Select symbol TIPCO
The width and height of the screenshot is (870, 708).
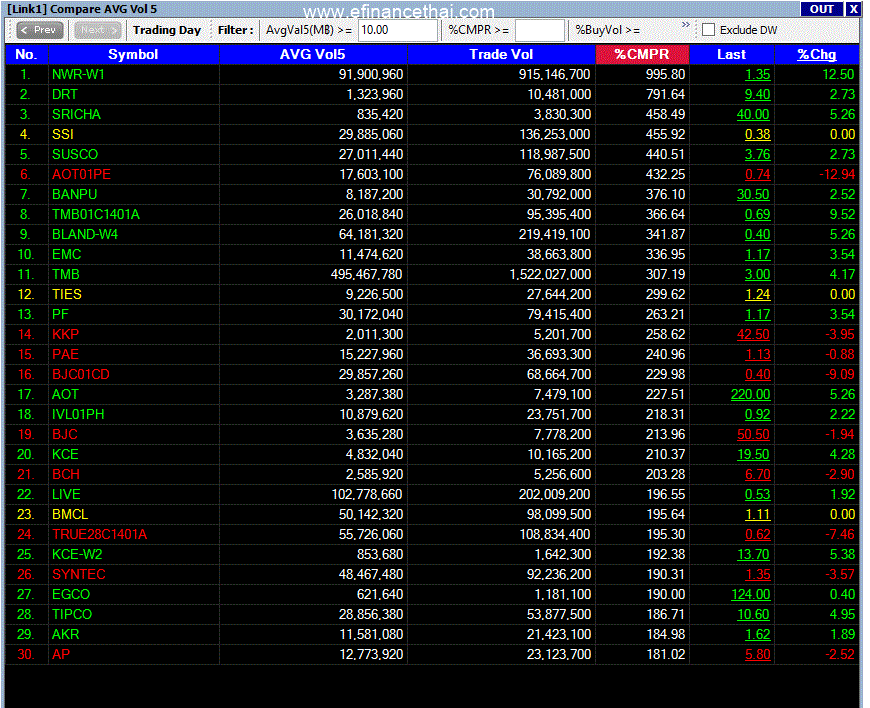pos(72,614)
